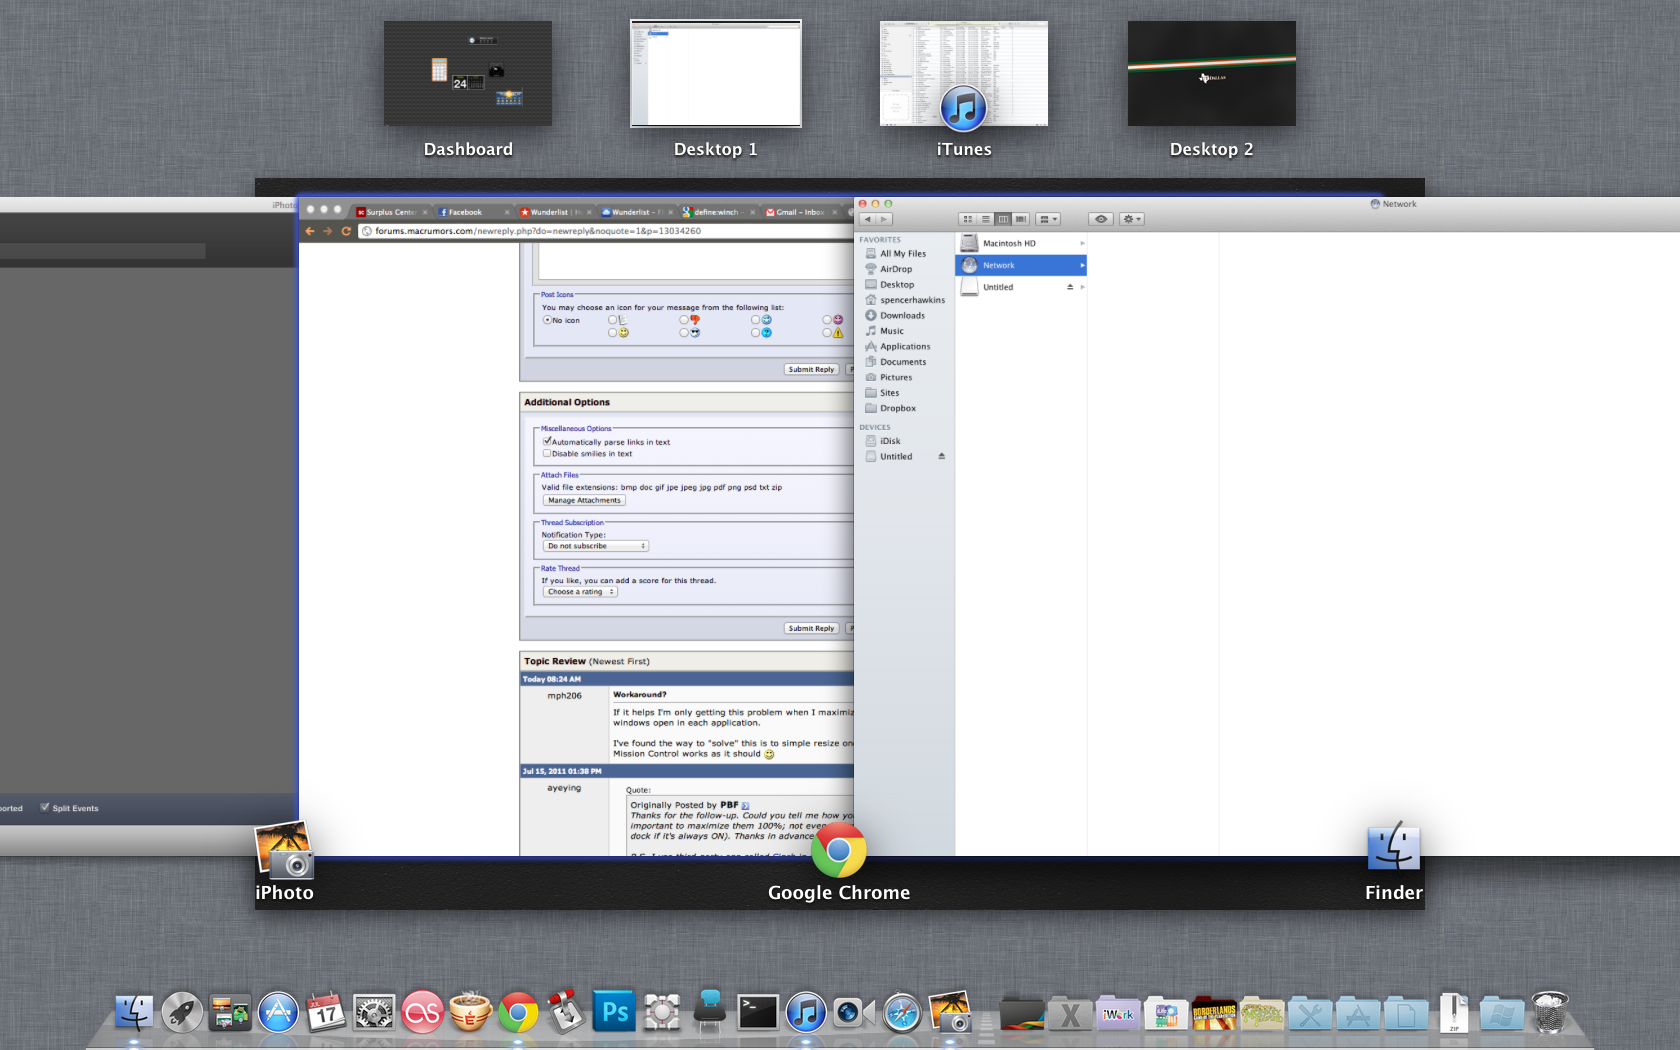This screenshot has width=1680, height=1050.
Task: Click Submit Reply below Post Icons
Action: [811, 369]
